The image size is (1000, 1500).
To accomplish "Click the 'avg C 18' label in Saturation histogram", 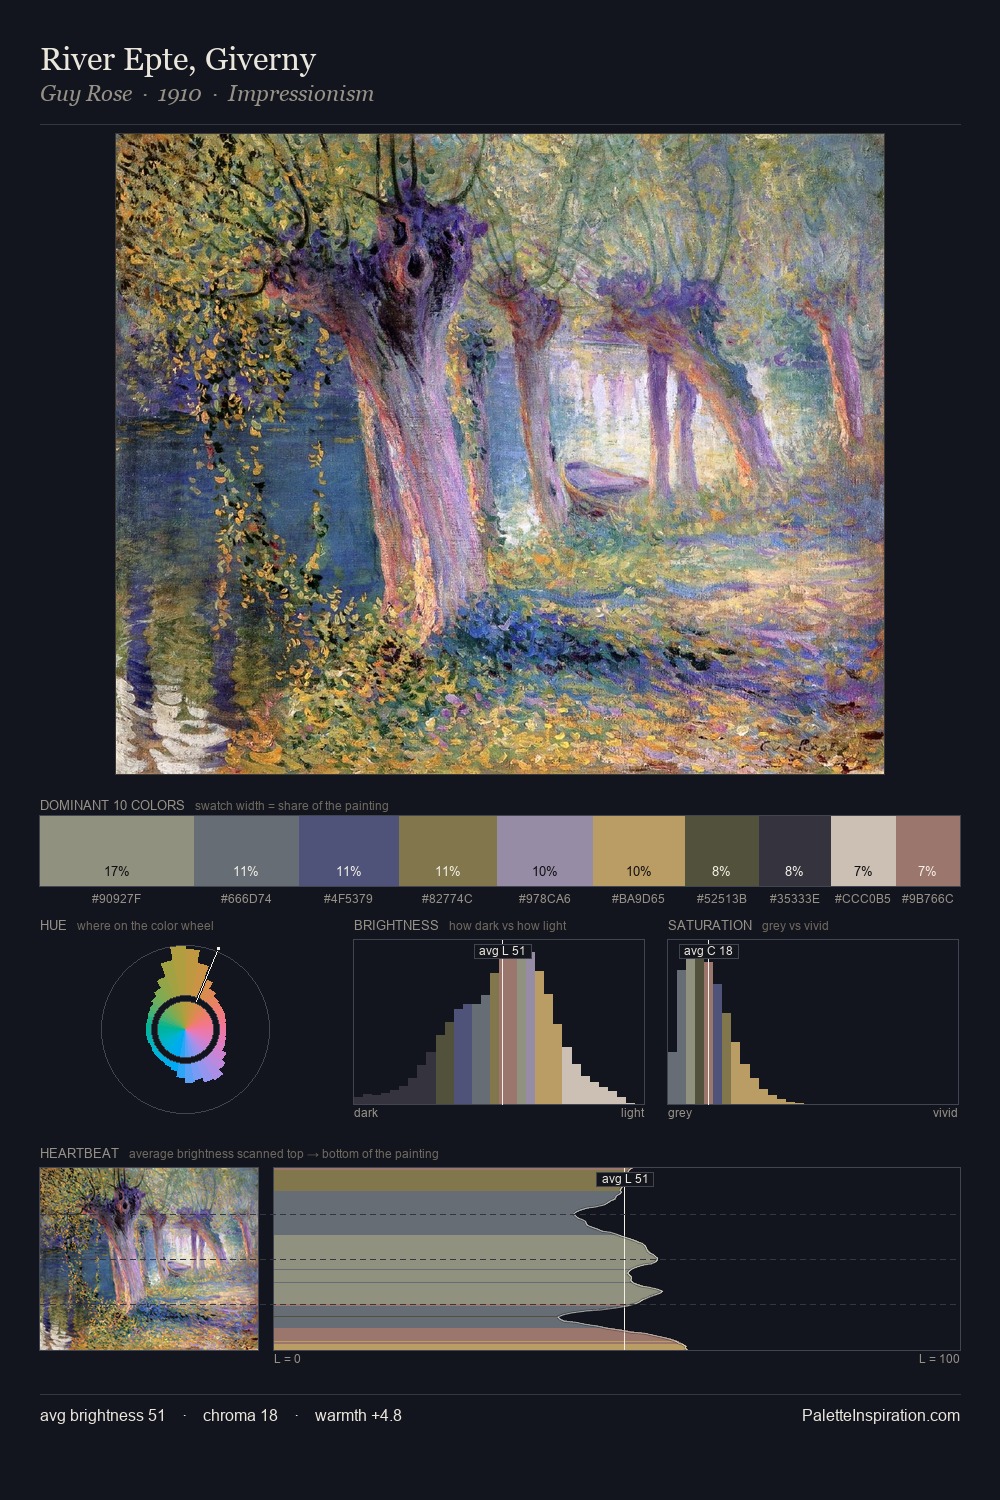I will pyautogui.click(x=708, y=951).
